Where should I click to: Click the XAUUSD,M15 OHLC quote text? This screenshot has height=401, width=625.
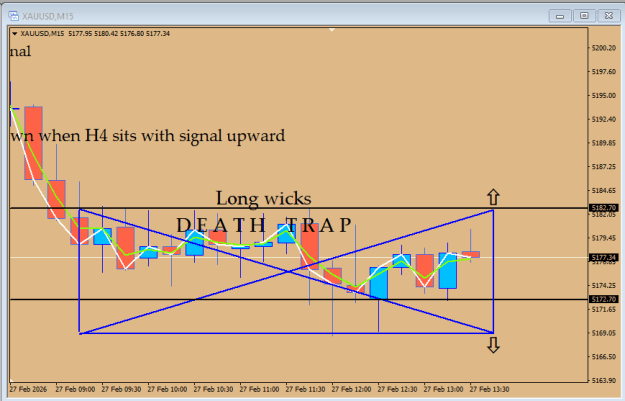[95, 34]
